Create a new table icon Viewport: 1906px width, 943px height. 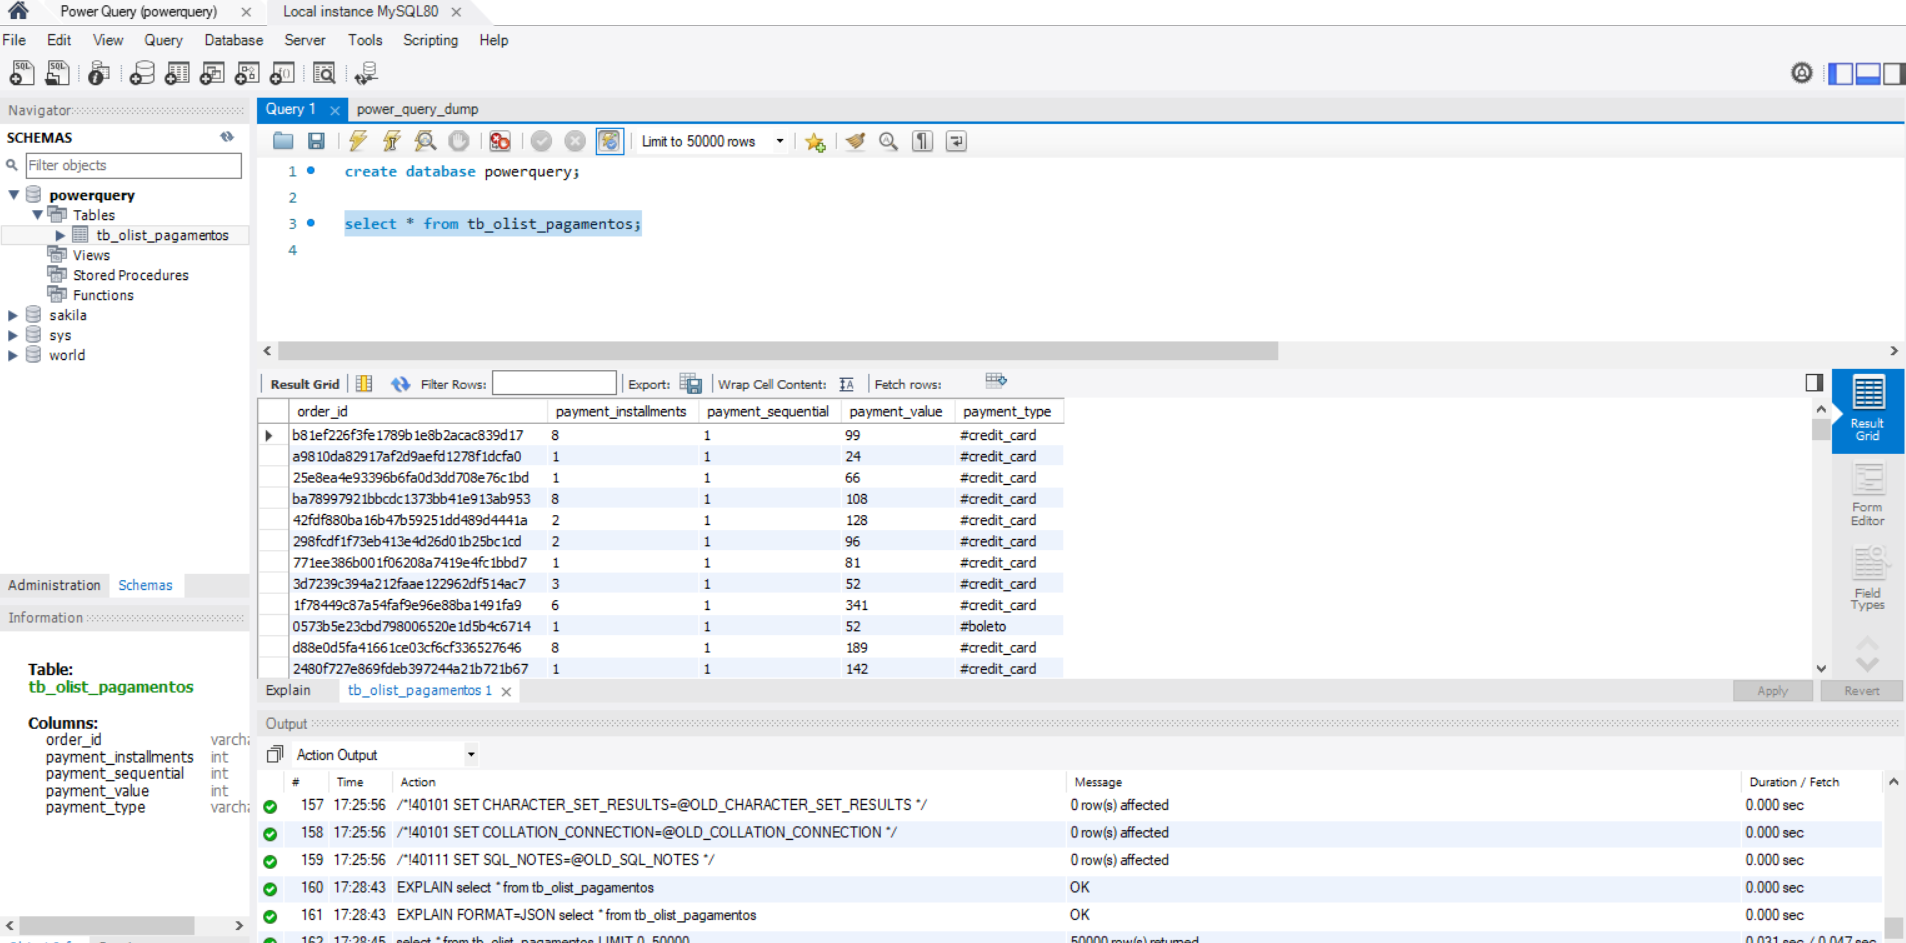click(177, 73)
